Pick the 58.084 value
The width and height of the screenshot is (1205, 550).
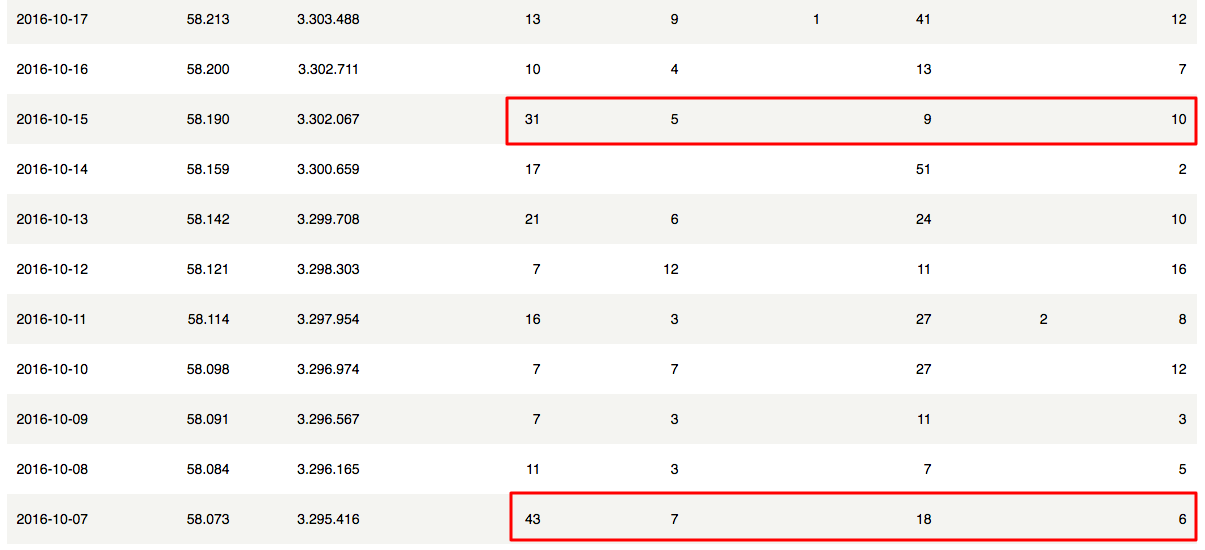pyautogui.click(x=208, y=469)
